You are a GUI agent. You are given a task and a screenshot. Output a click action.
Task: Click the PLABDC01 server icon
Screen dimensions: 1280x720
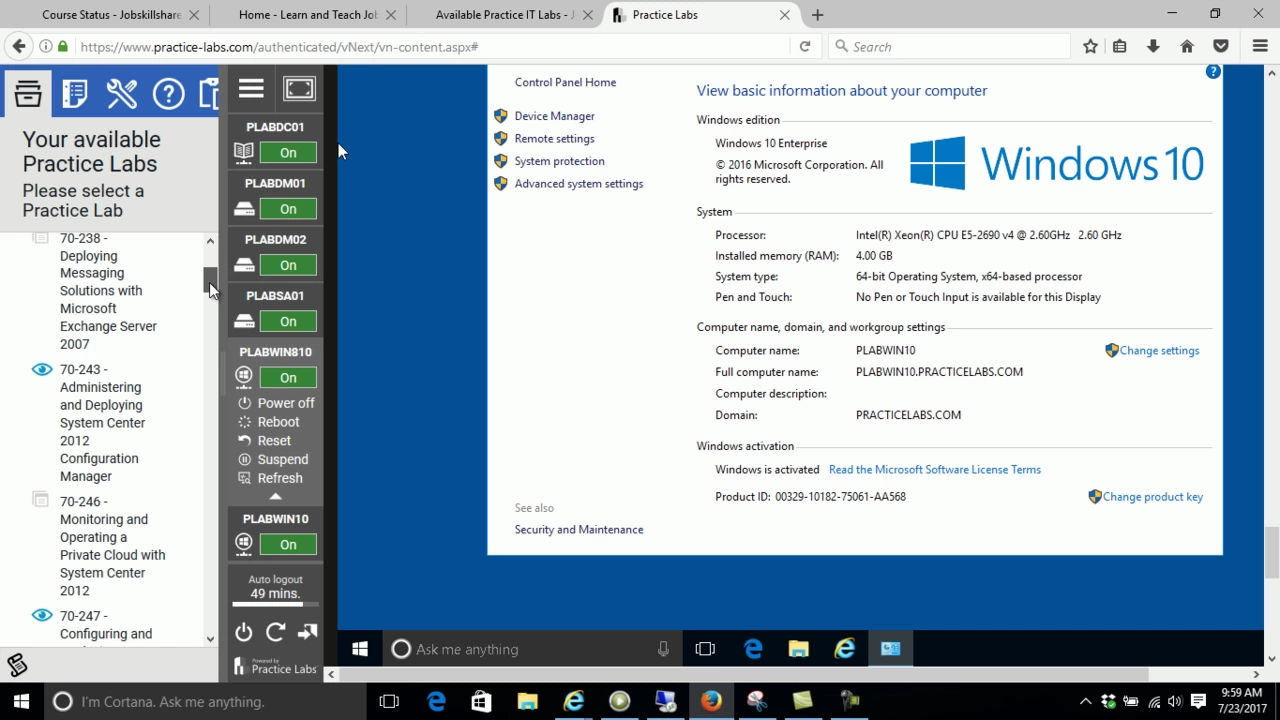[x=244, y=152]
